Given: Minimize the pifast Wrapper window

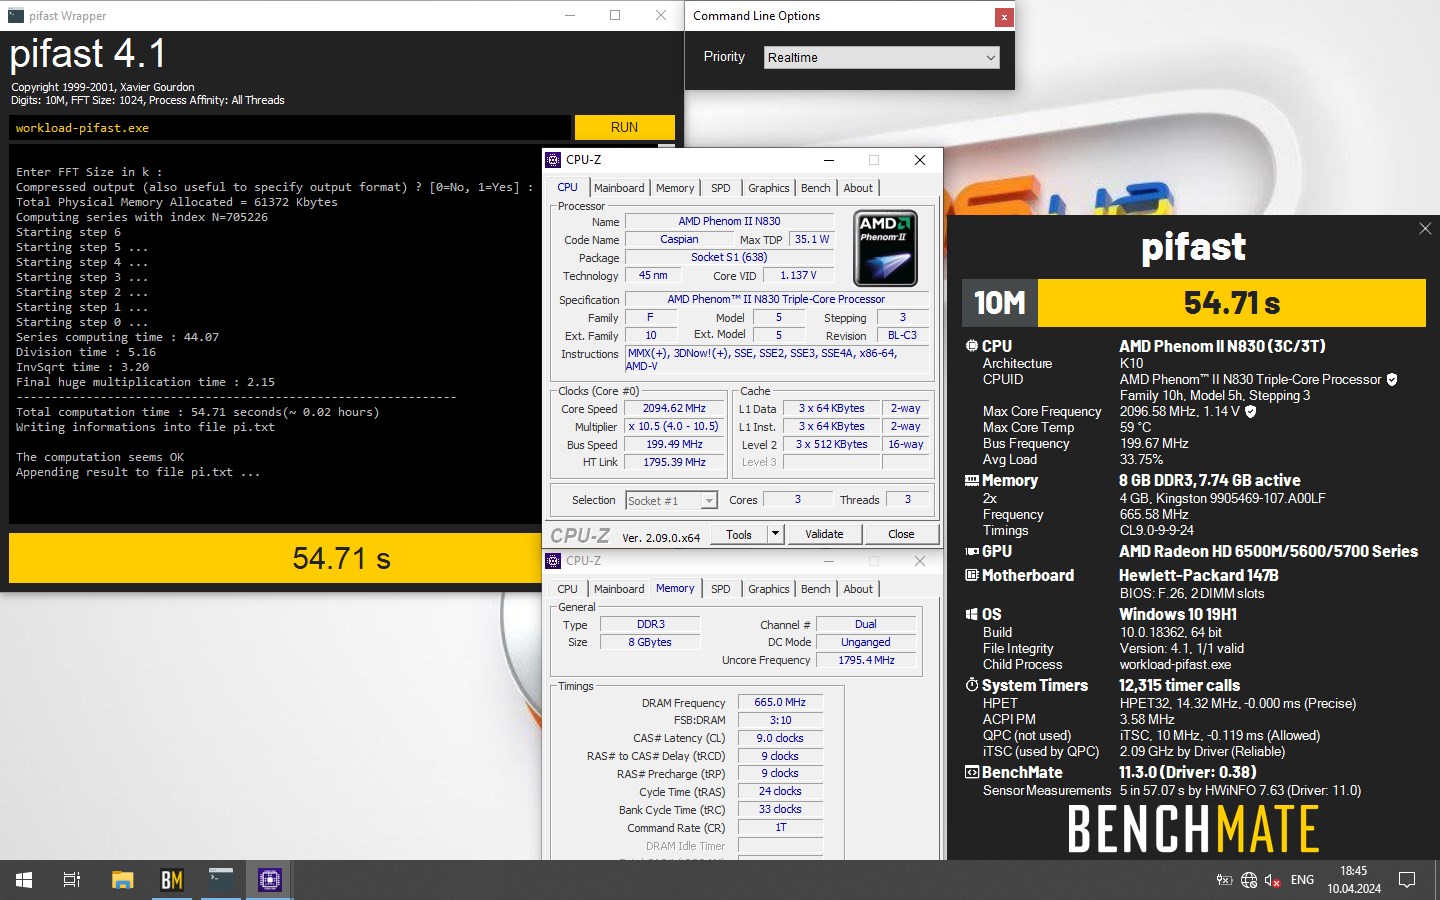Looking at the screenshot, I should pyautogui.click(x=569, y=15).
